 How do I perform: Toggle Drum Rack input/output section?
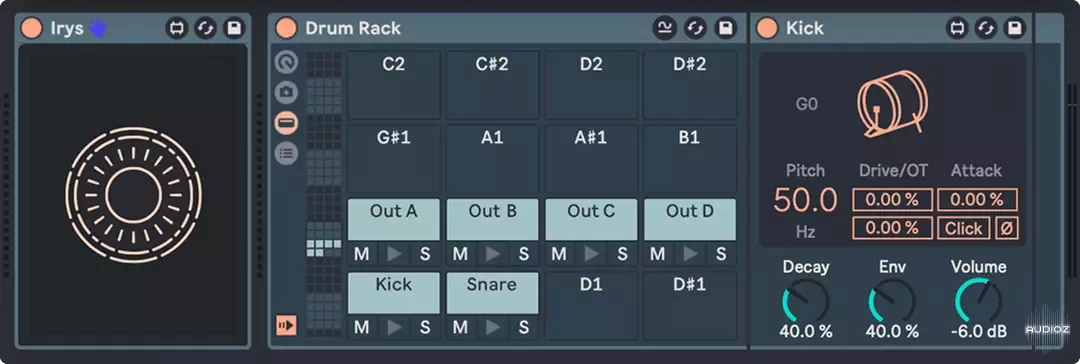click(x=286, y=325)
